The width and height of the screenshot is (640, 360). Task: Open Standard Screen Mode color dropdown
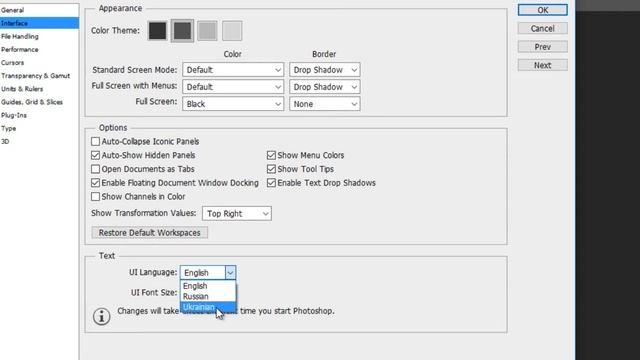click(233, 70)
